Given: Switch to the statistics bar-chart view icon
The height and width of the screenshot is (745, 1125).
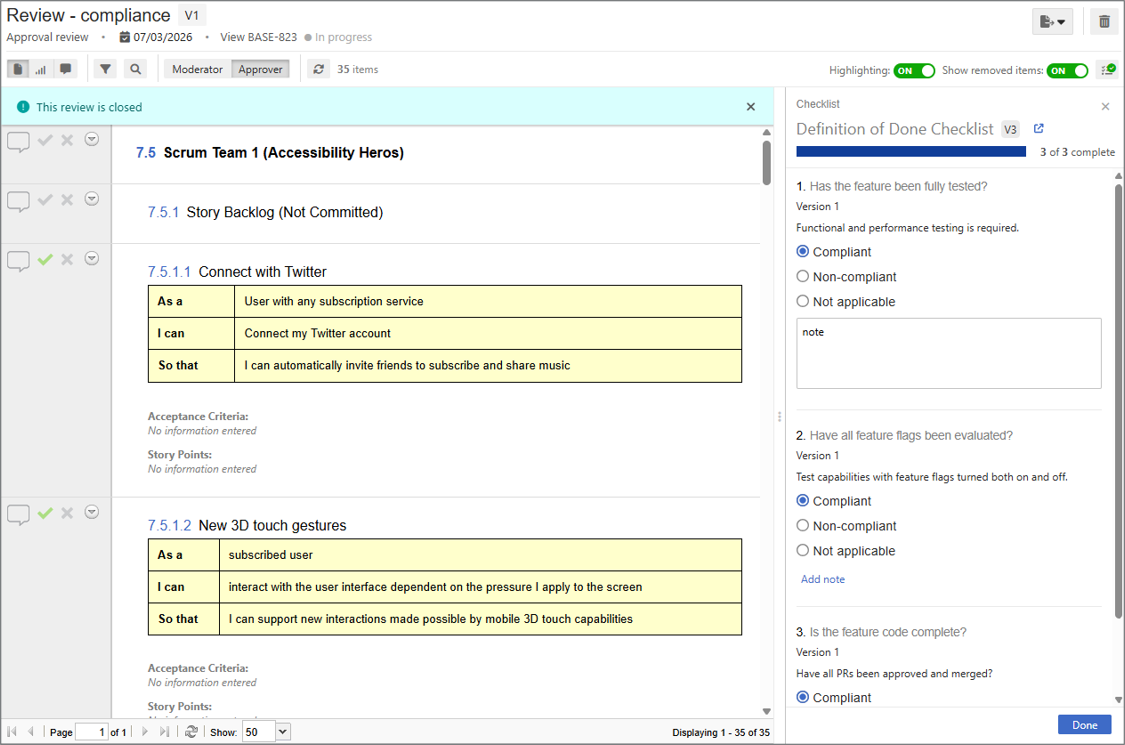Looking at the screenshot, I should 41,69.
